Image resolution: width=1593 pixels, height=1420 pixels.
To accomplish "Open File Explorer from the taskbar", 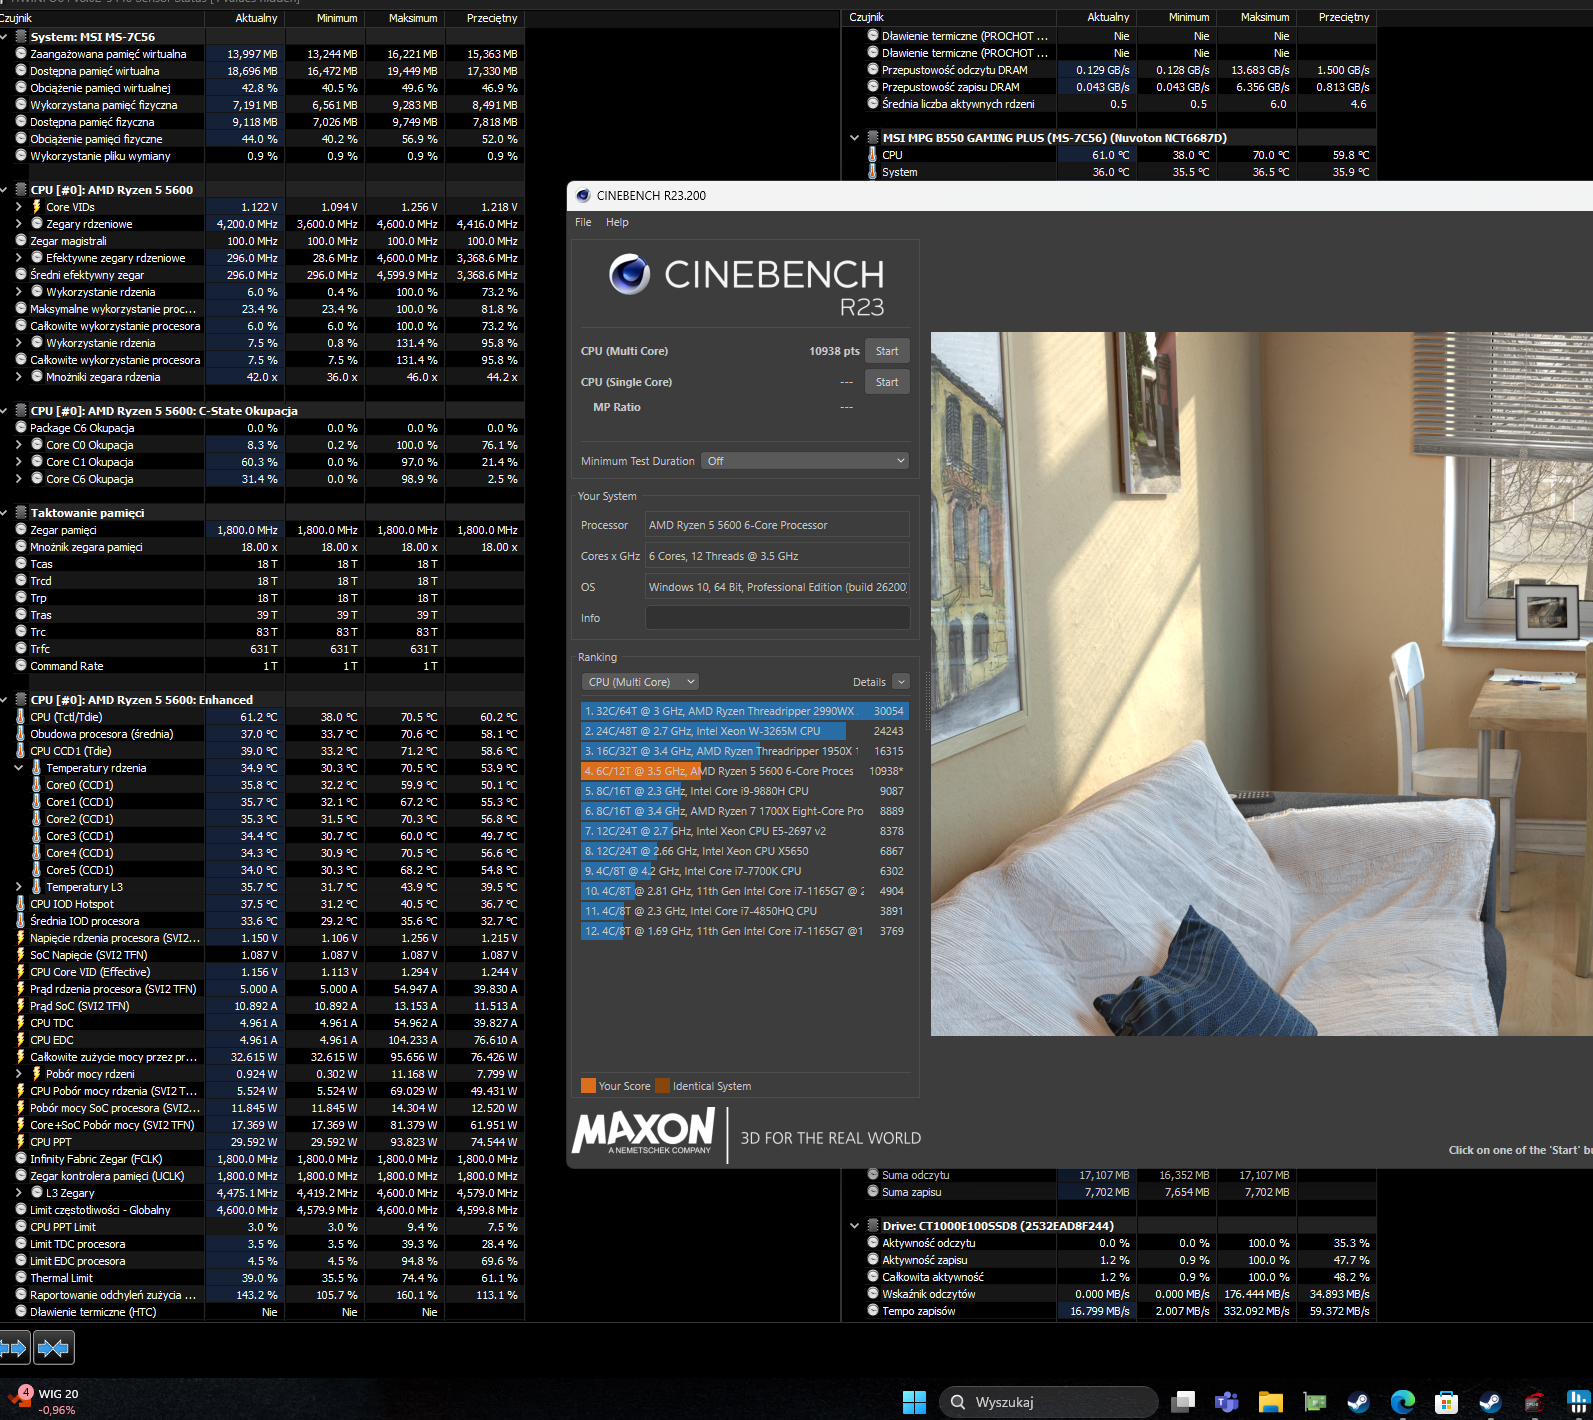I will [1271, 1402].
